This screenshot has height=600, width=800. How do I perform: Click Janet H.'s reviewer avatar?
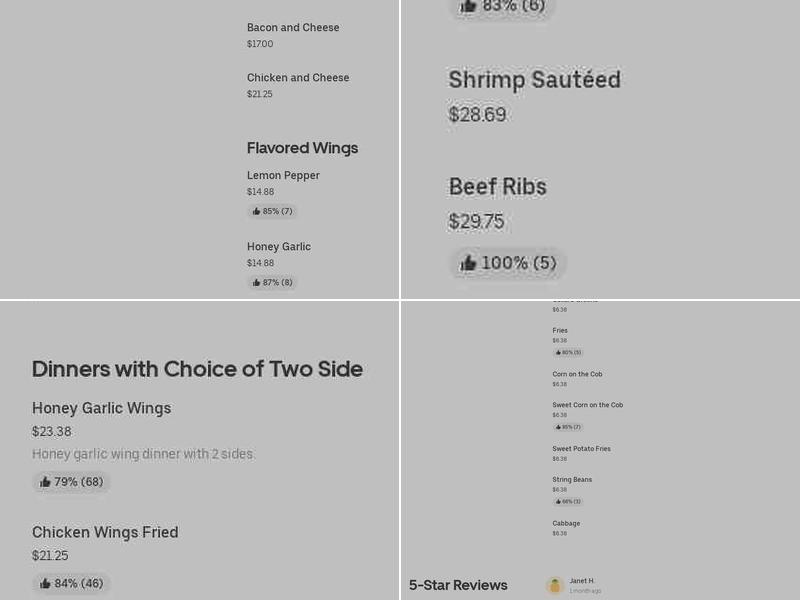click(x=555, y=586)
